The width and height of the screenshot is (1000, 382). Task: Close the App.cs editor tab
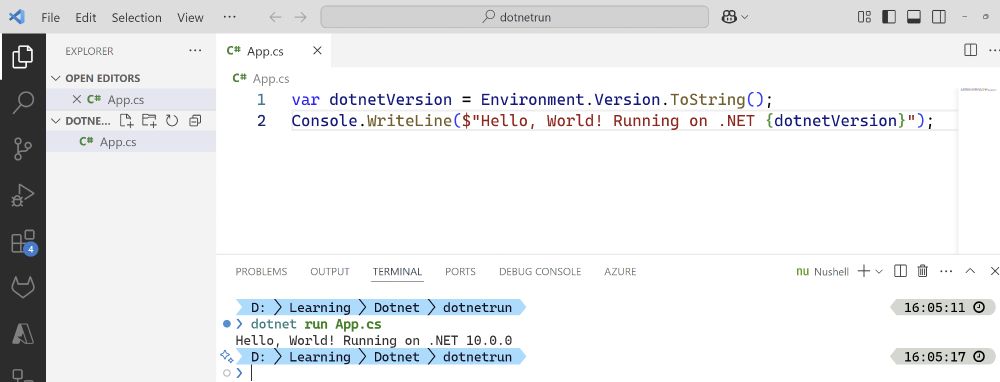click(317, 51)
